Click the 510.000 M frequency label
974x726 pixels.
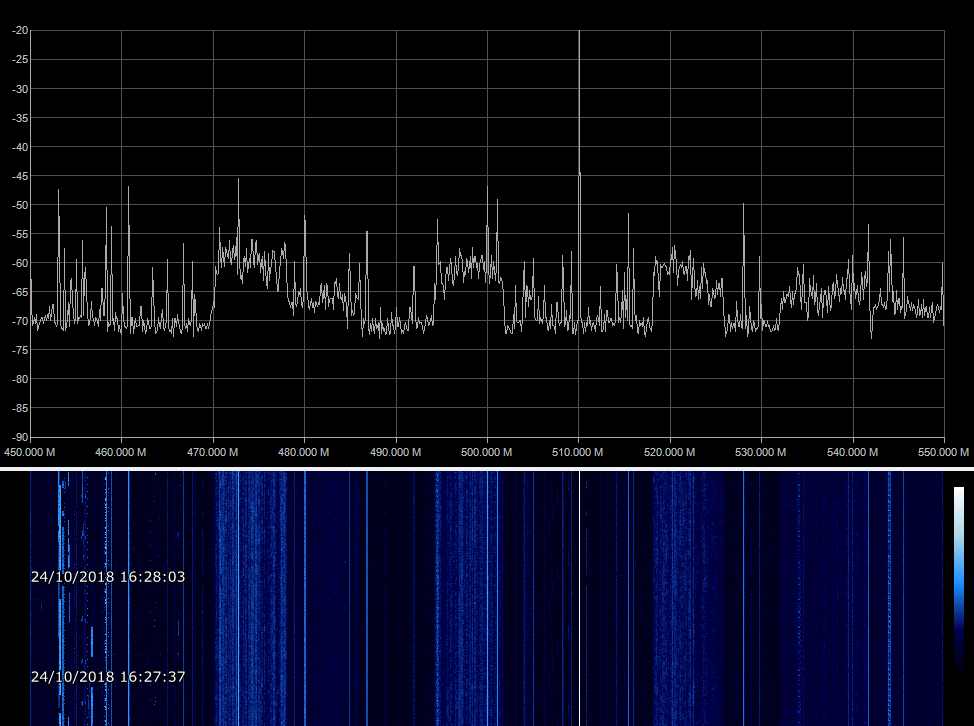578,452
